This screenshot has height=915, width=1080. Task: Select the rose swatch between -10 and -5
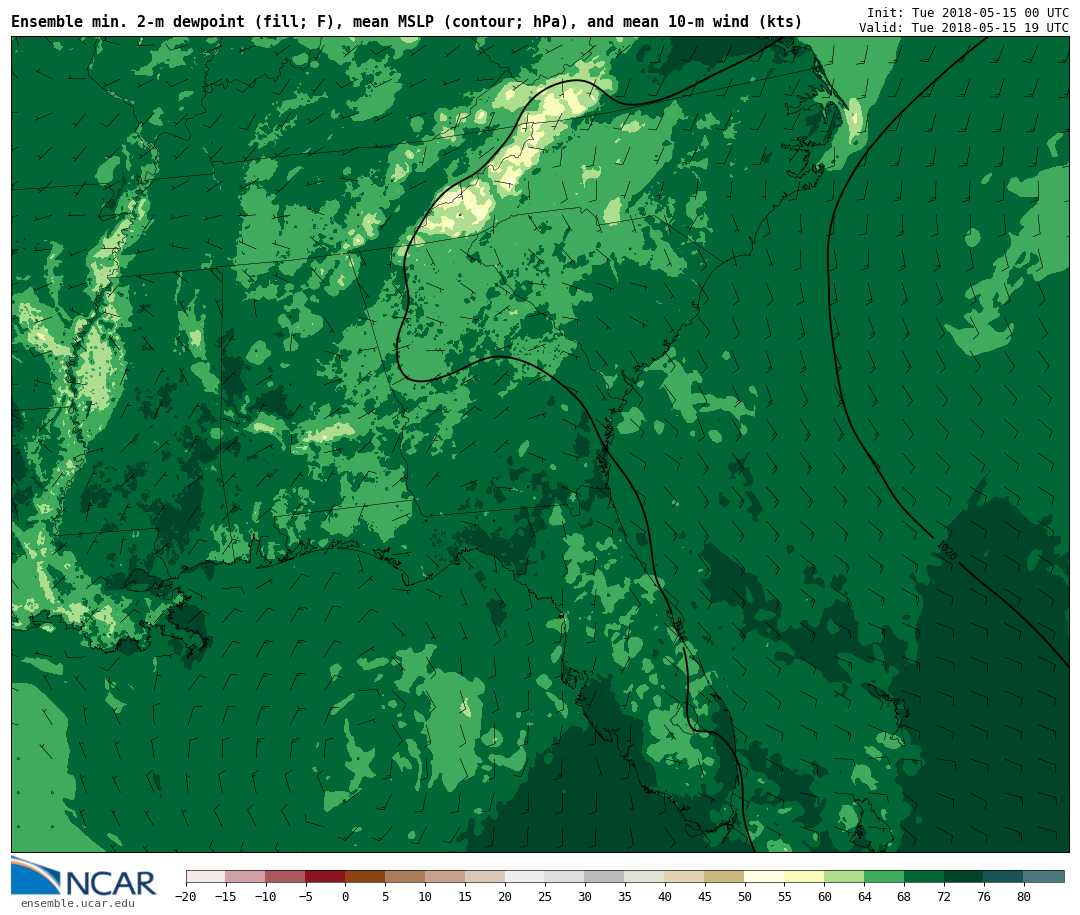pos(286,876)
